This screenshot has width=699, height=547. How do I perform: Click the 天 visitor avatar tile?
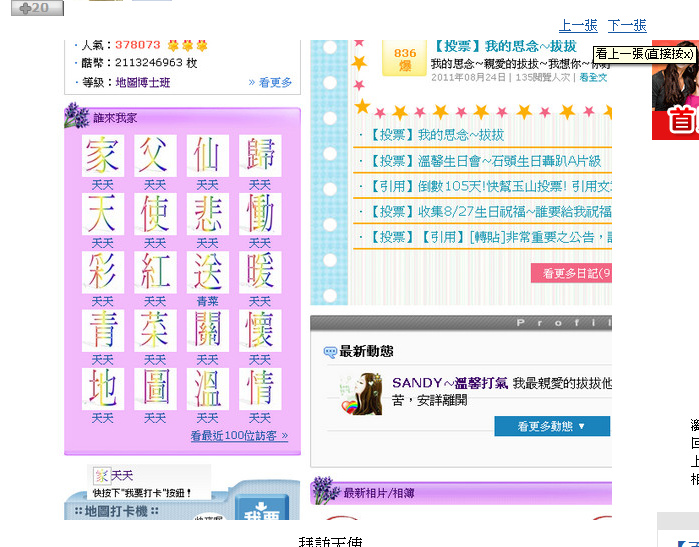pyautogui.click(x=103, y=214)
